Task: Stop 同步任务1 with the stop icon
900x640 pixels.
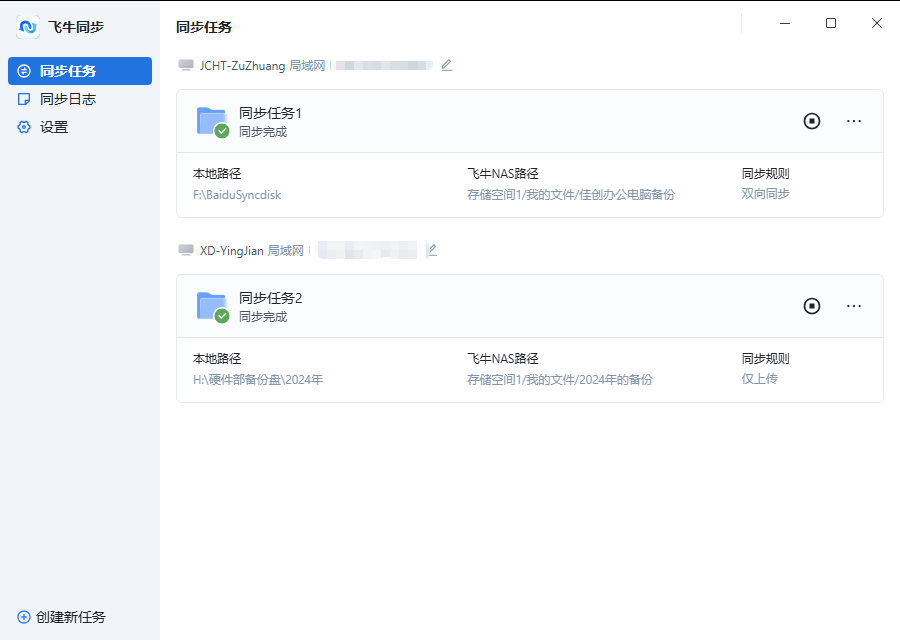Action: point(812,121)
